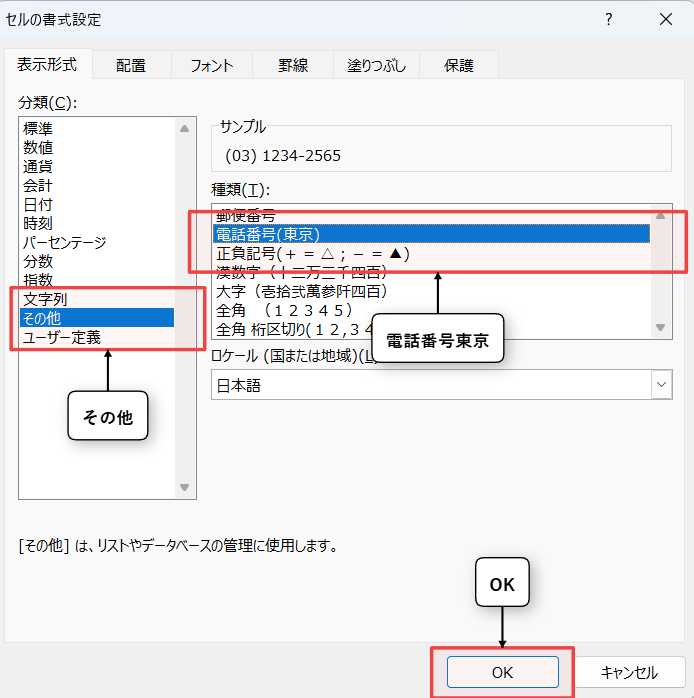Viewport: 694px width, 698px height.
Task: Confirm with the OK button
Action: (x=502, y=673)
